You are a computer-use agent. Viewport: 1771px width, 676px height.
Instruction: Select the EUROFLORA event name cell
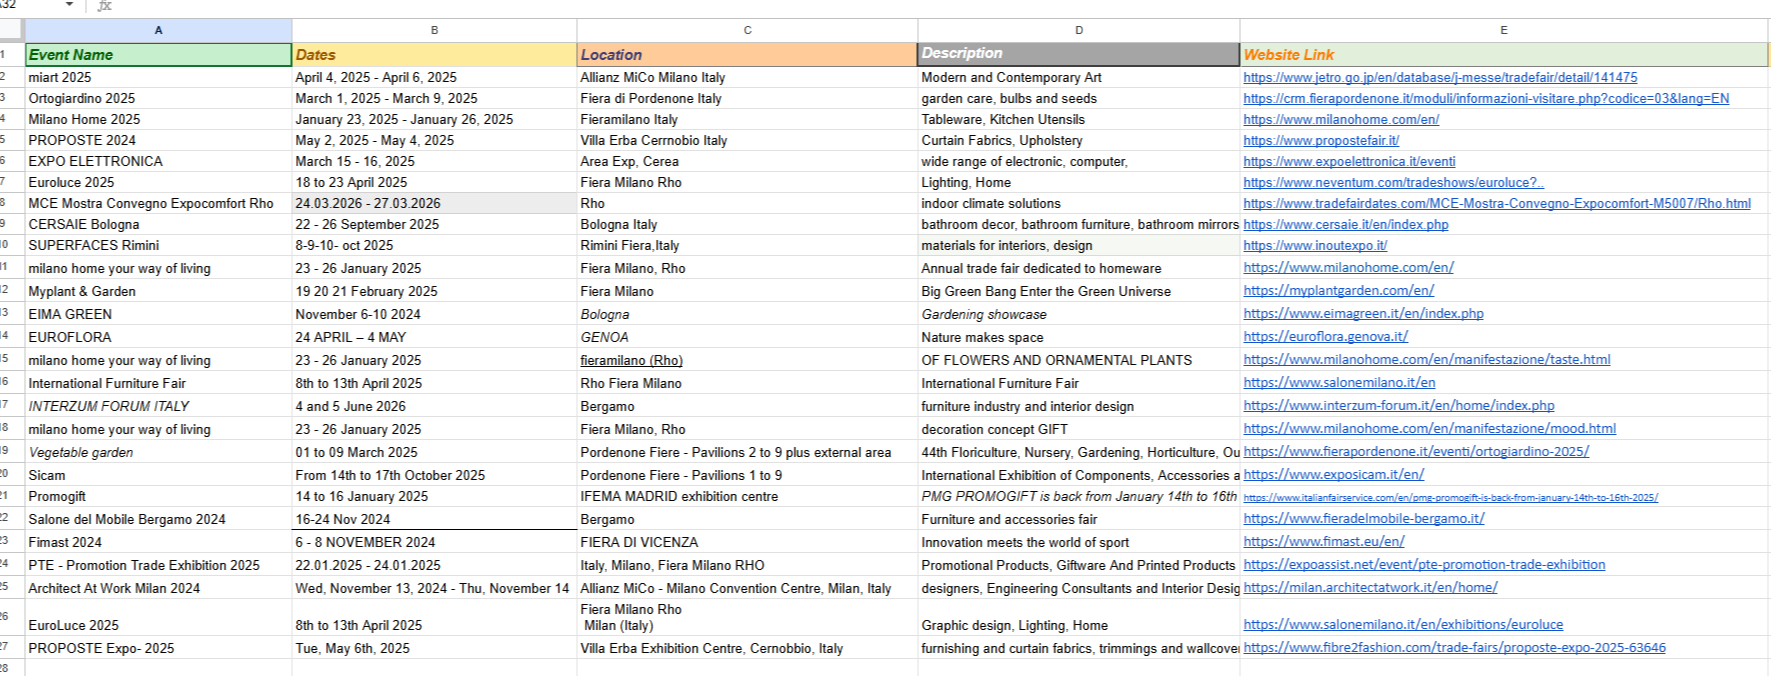click(x=158, y=338)
